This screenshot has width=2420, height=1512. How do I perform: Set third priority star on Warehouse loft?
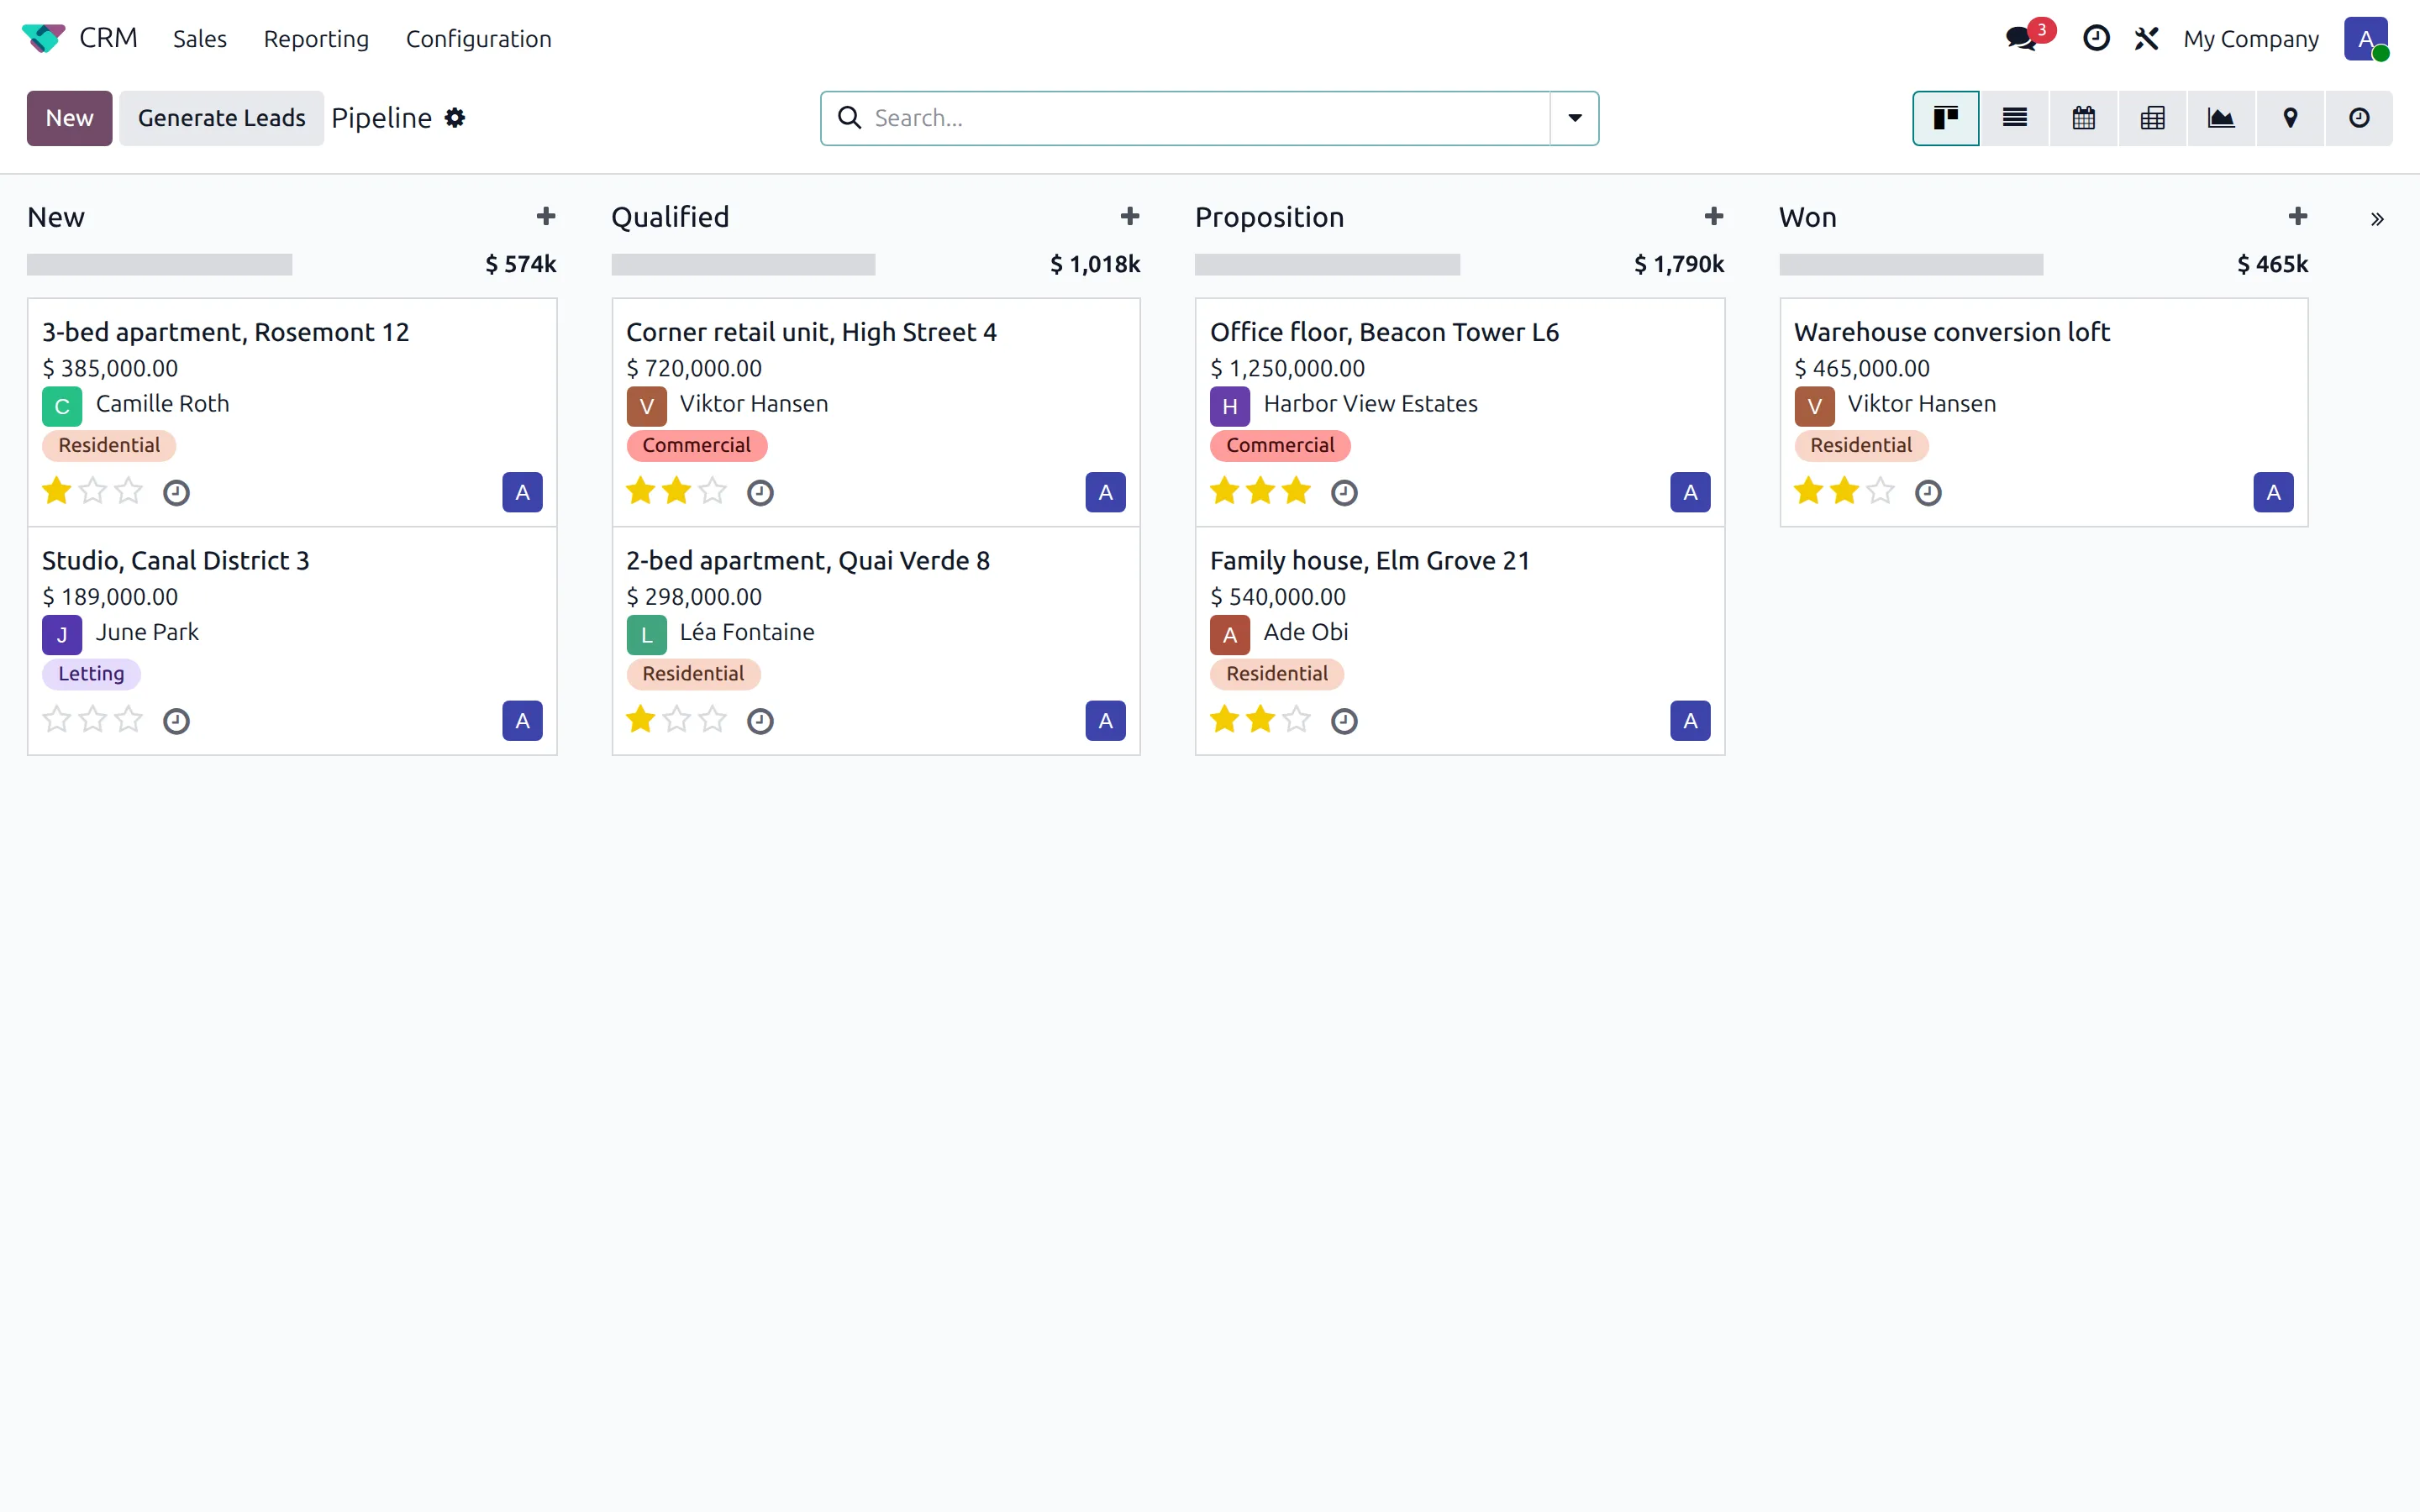[1881, 491]
